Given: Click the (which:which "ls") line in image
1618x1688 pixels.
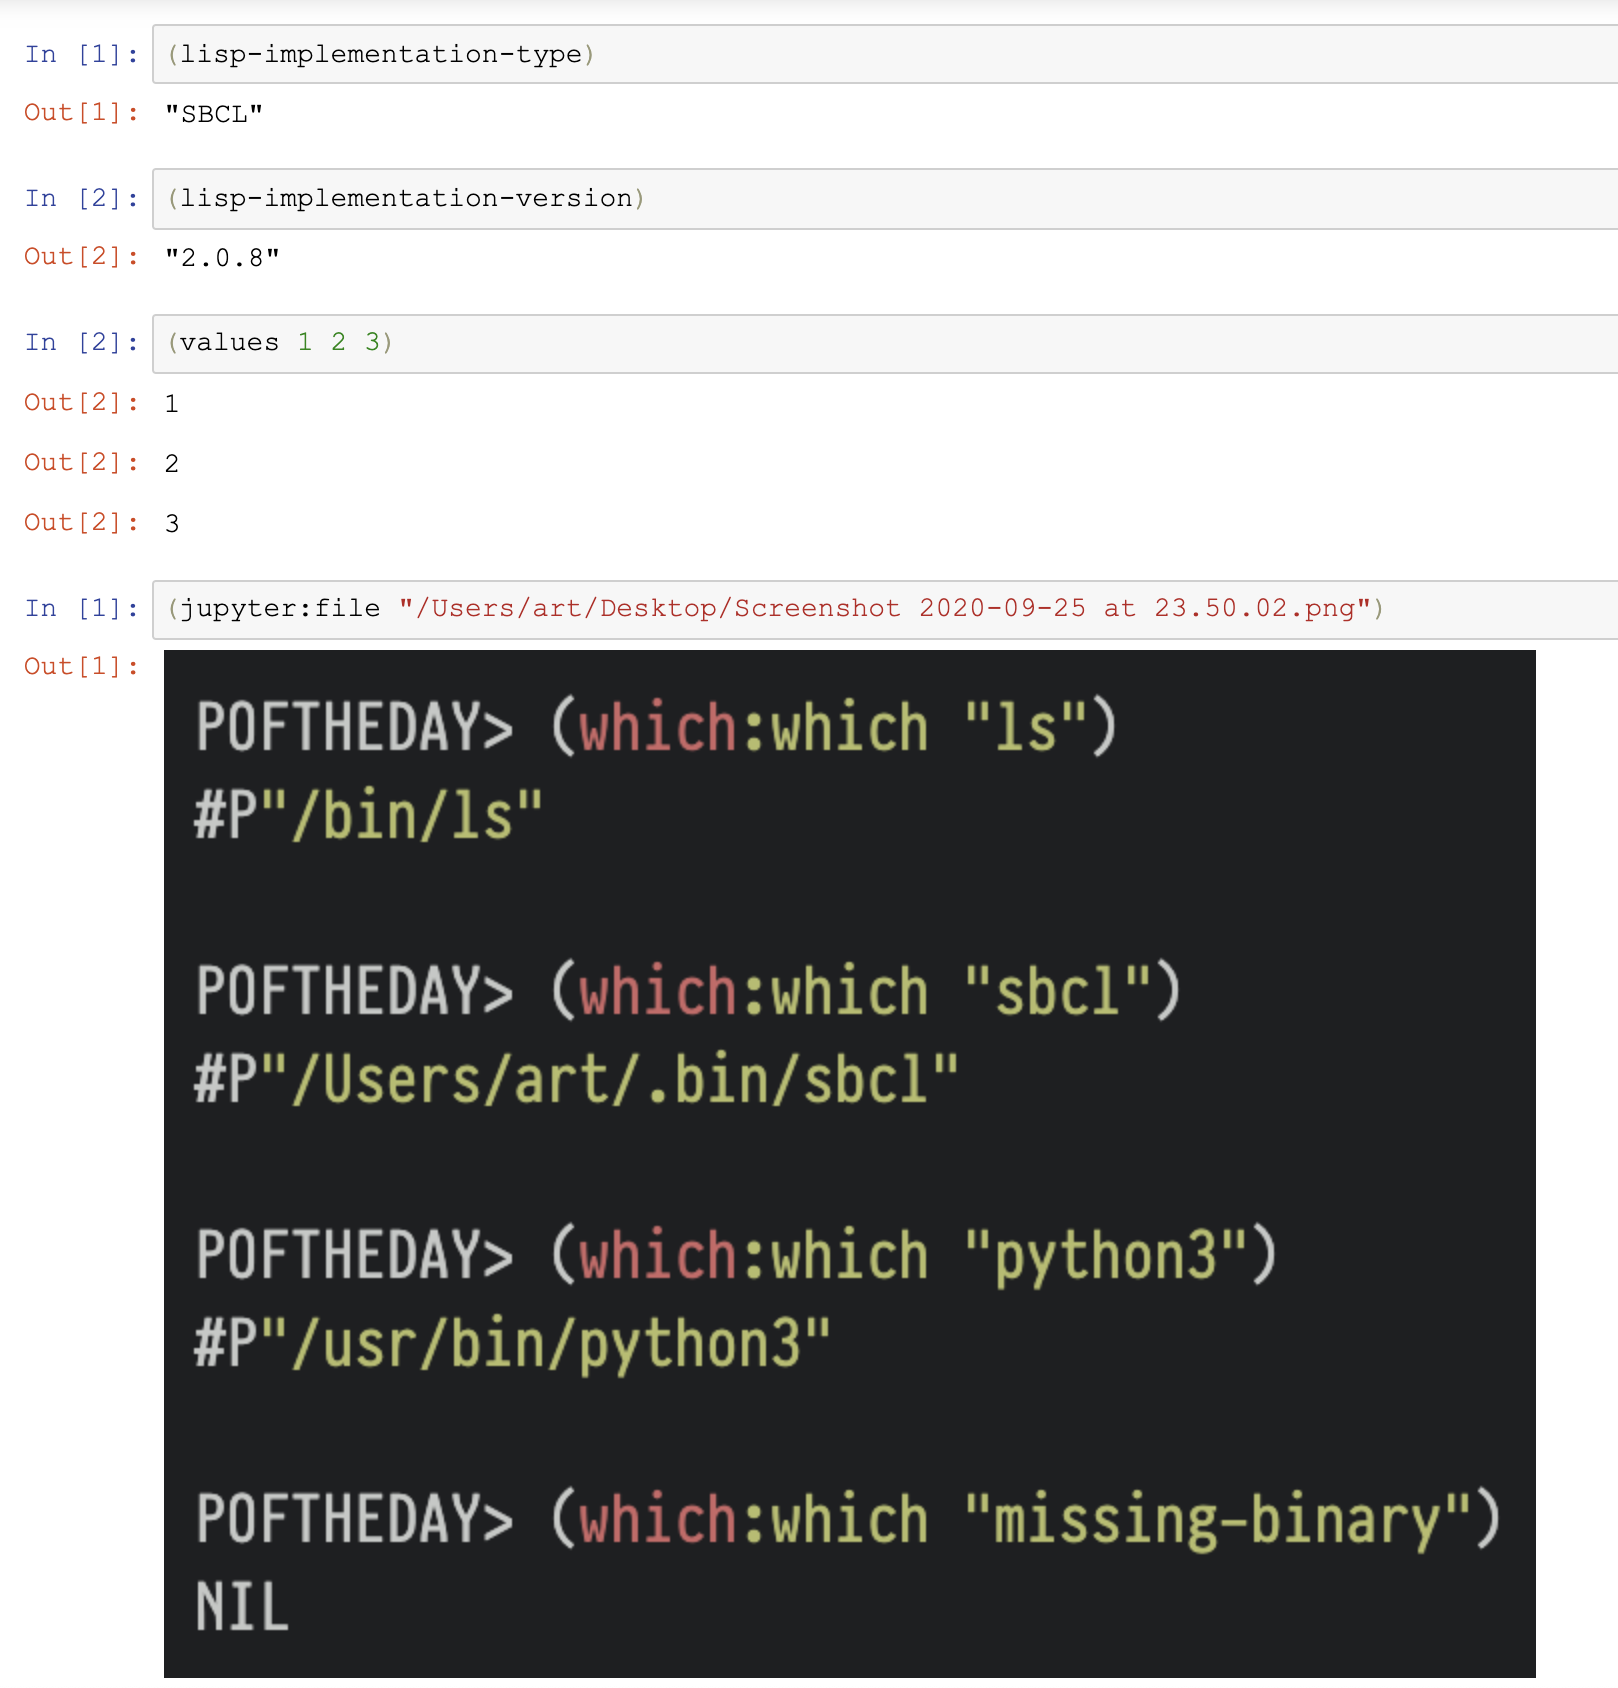Looking at the screenshot, I should tap(656, 727).
